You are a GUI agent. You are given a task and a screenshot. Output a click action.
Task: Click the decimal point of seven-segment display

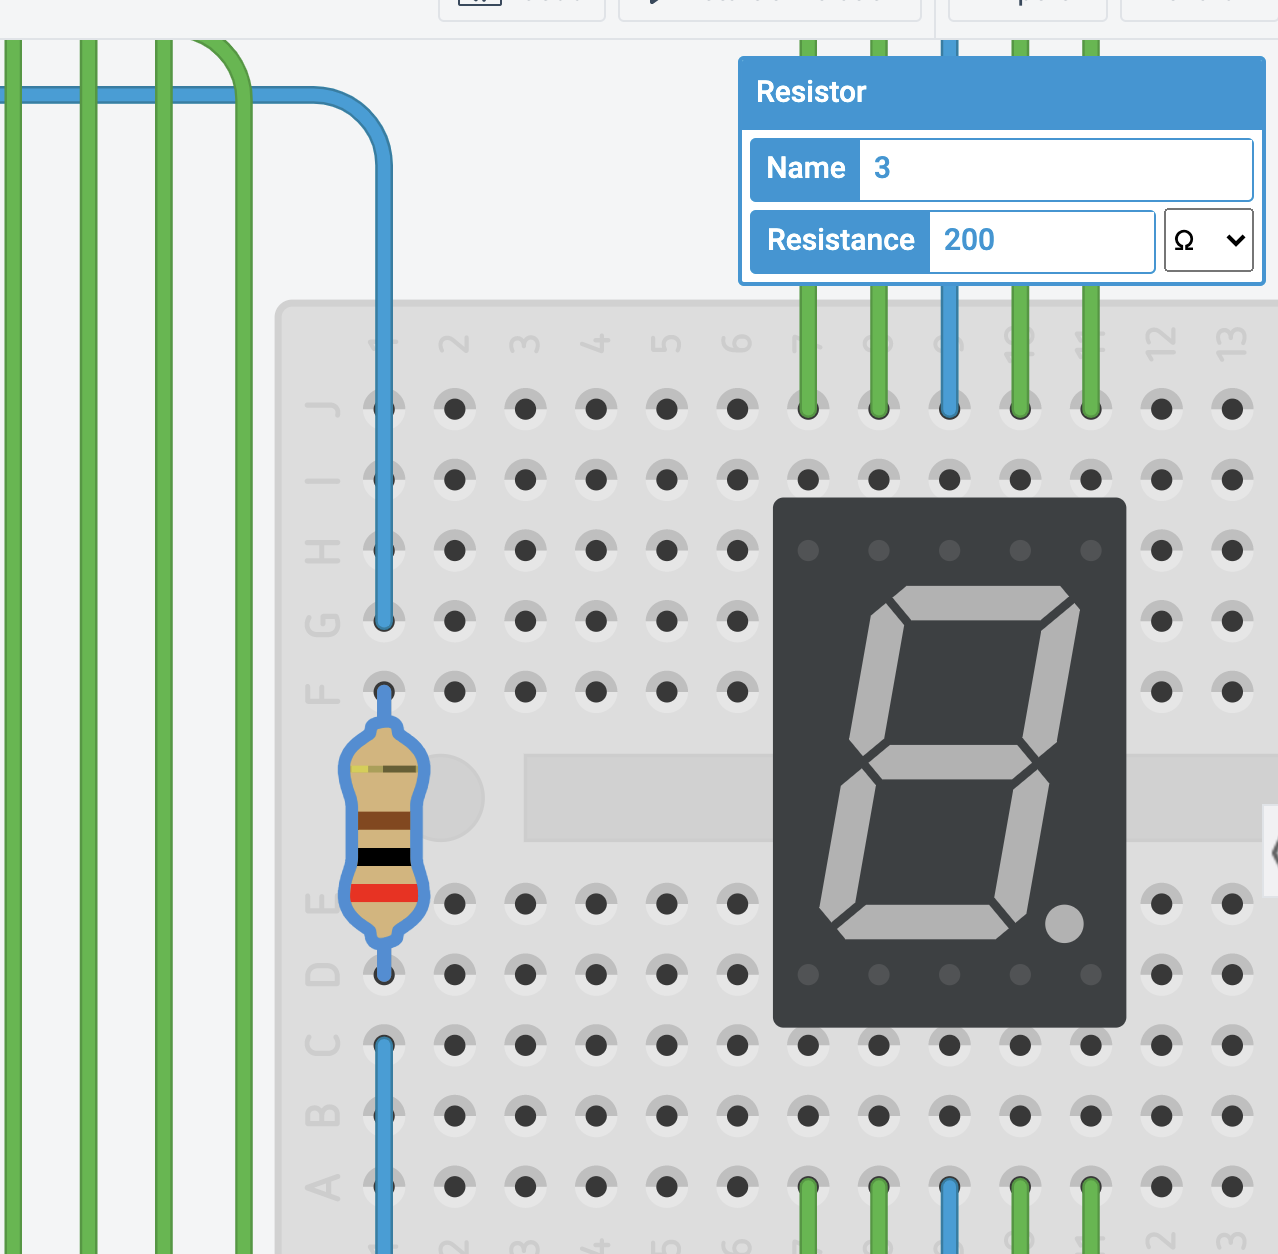[1064, 923]
